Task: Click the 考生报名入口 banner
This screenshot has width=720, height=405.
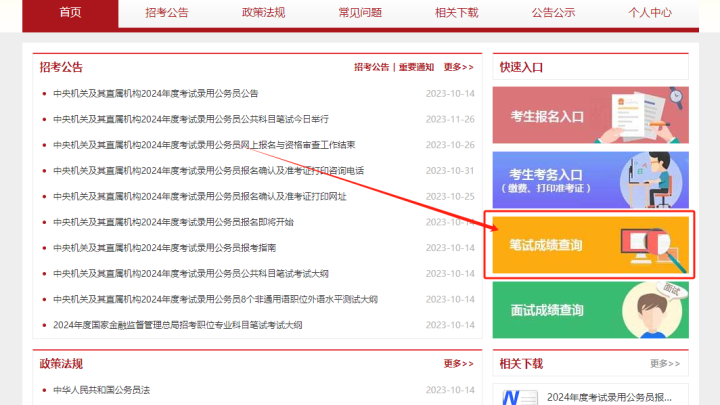Action: point(591,115)
